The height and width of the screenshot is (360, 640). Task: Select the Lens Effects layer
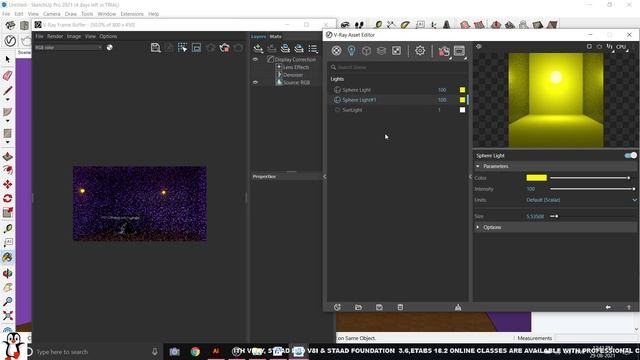[x=296, y=67]
